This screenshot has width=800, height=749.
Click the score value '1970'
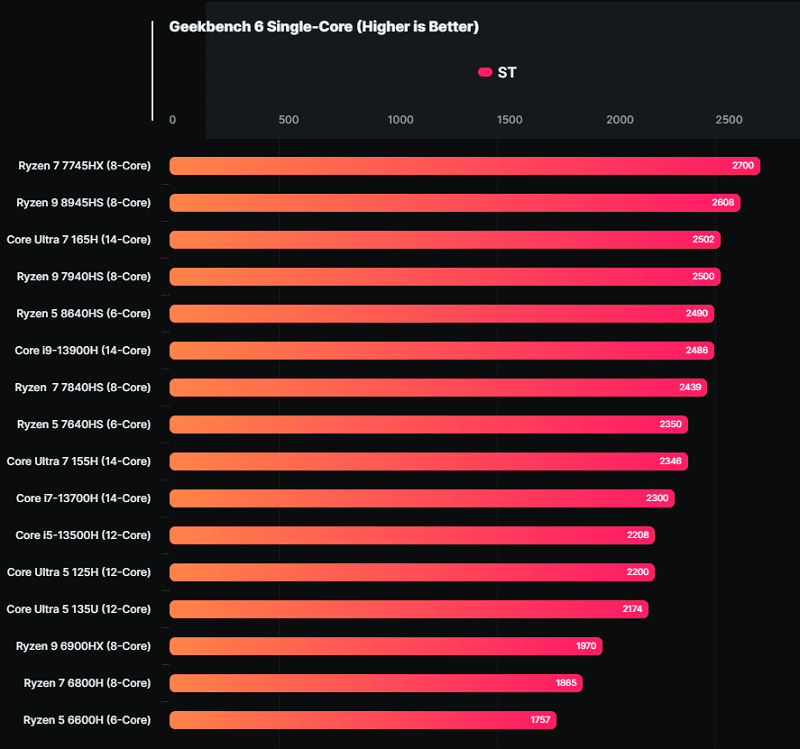(x=586, y=646)
